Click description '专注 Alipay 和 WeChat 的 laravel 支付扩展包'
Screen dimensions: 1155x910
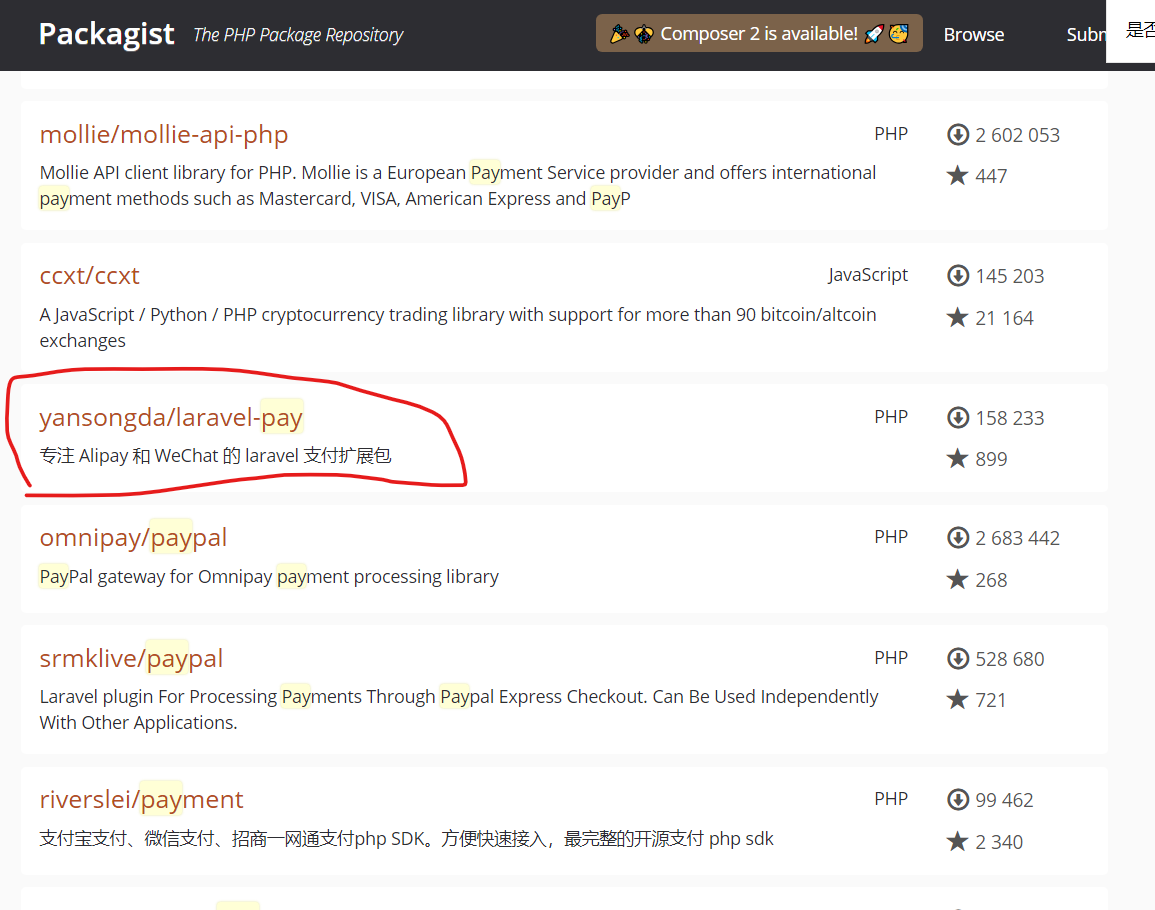point(215,455)
